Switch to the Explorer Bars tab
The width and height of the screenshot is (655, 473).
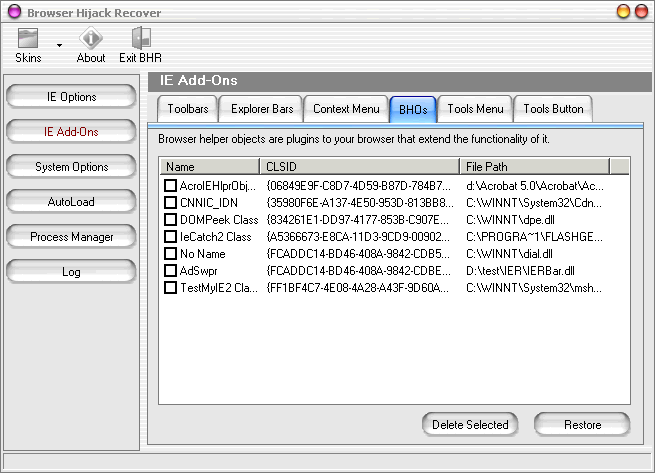(262, 109)
